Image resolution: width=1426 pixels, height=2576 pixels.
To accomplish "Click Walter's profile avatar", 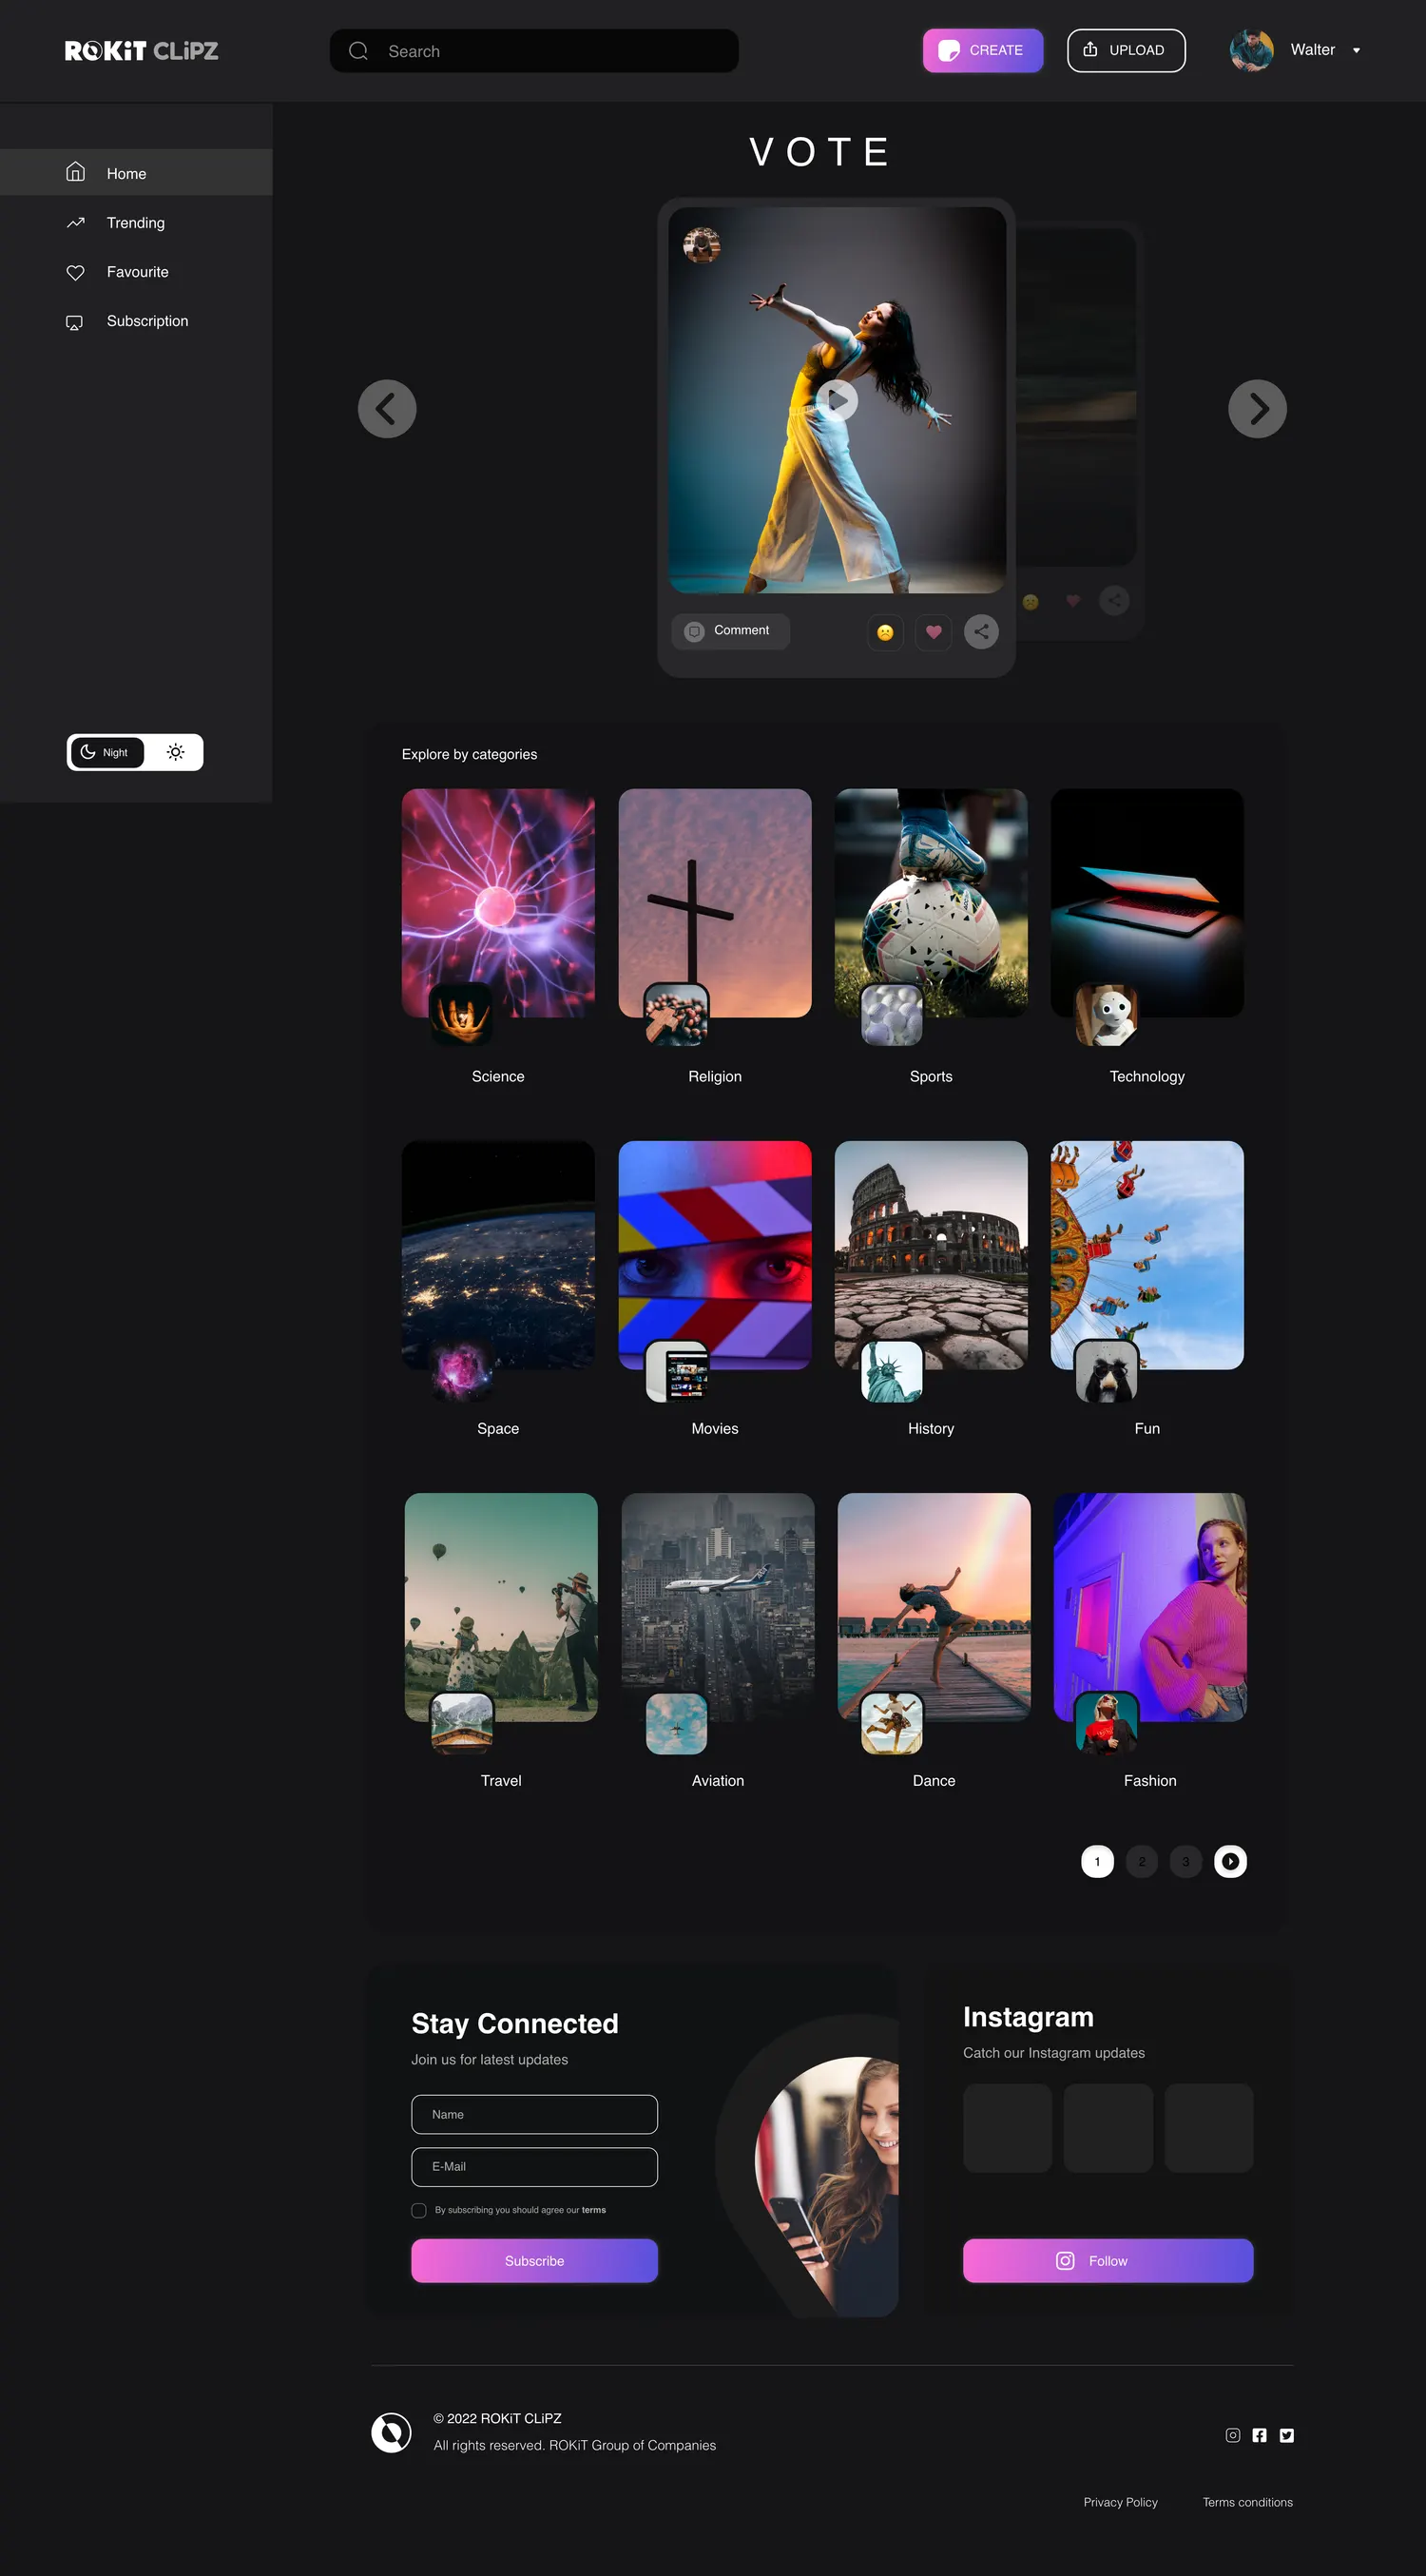I will click(x=1251, y=50).
